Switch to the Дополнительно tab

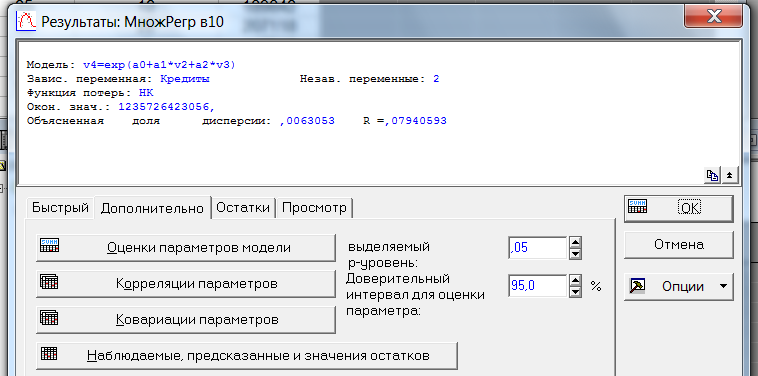[152, 208]
